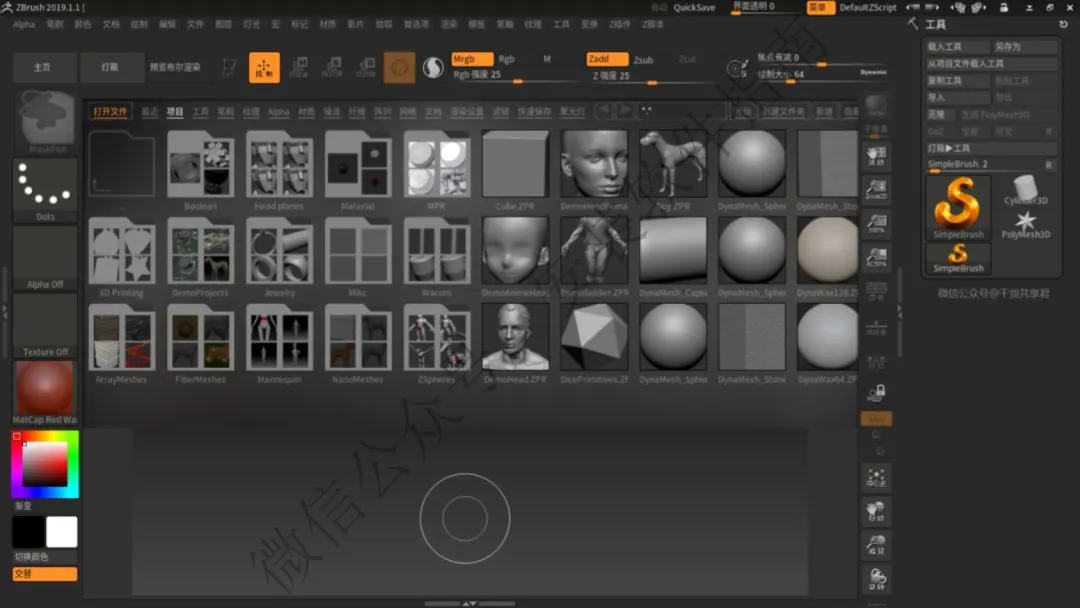Click the AC50% antialiased half size icon
The width and height of the screenshot is (1080, 608).
tap(876, 257)
